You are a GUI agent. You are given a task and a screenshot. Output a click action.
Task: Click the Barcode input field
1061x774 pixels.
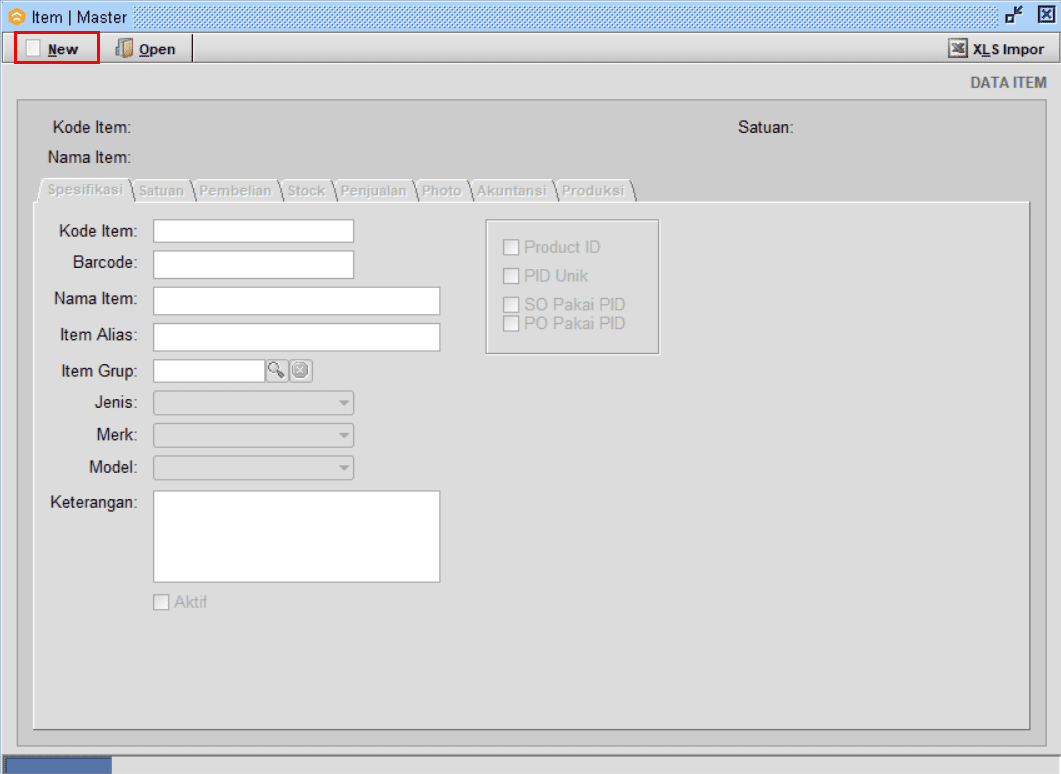click(253, 265)
